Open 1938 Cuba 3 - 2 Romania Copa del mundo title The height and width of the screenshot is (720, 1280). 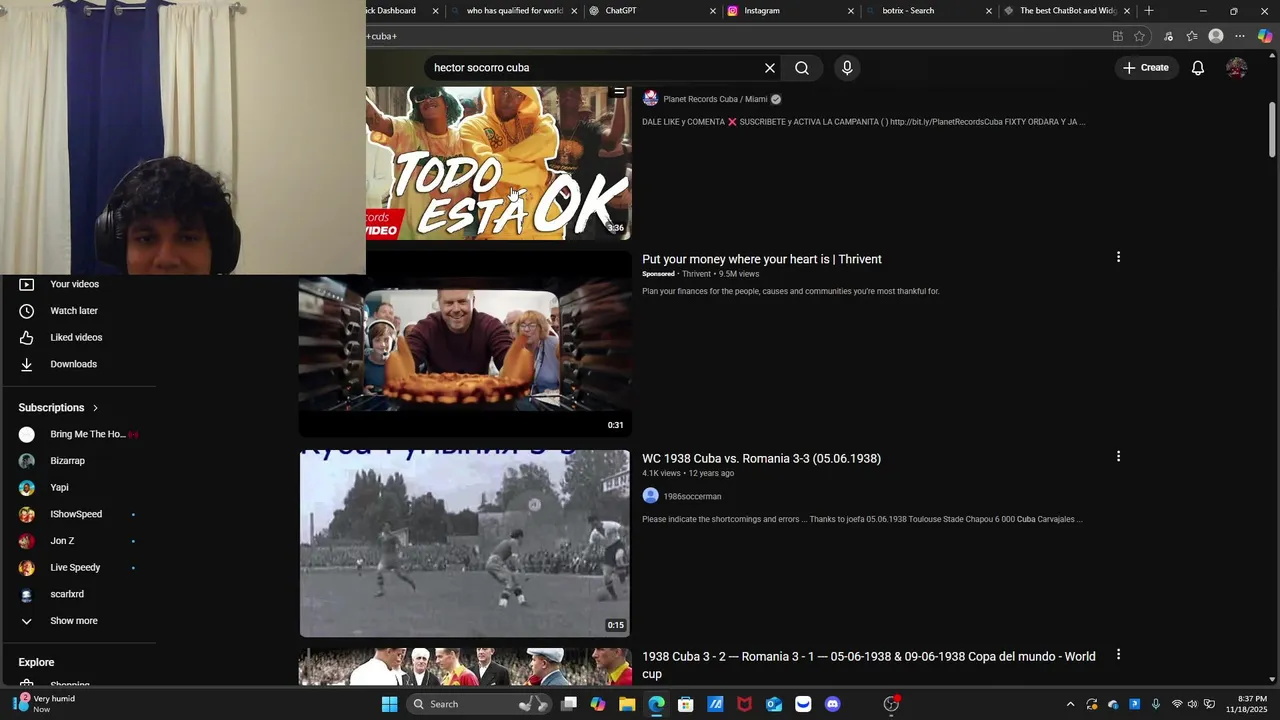[x=868, y=665]
